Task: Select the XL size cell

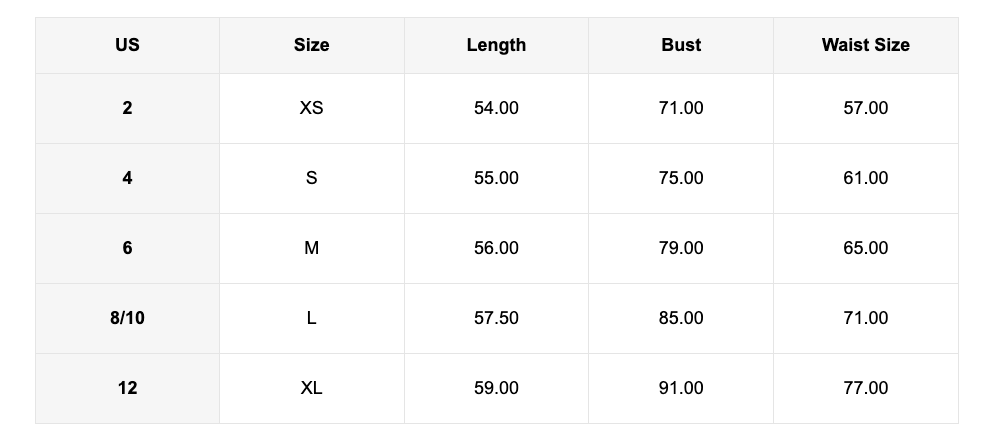Action: coord(311,388)
